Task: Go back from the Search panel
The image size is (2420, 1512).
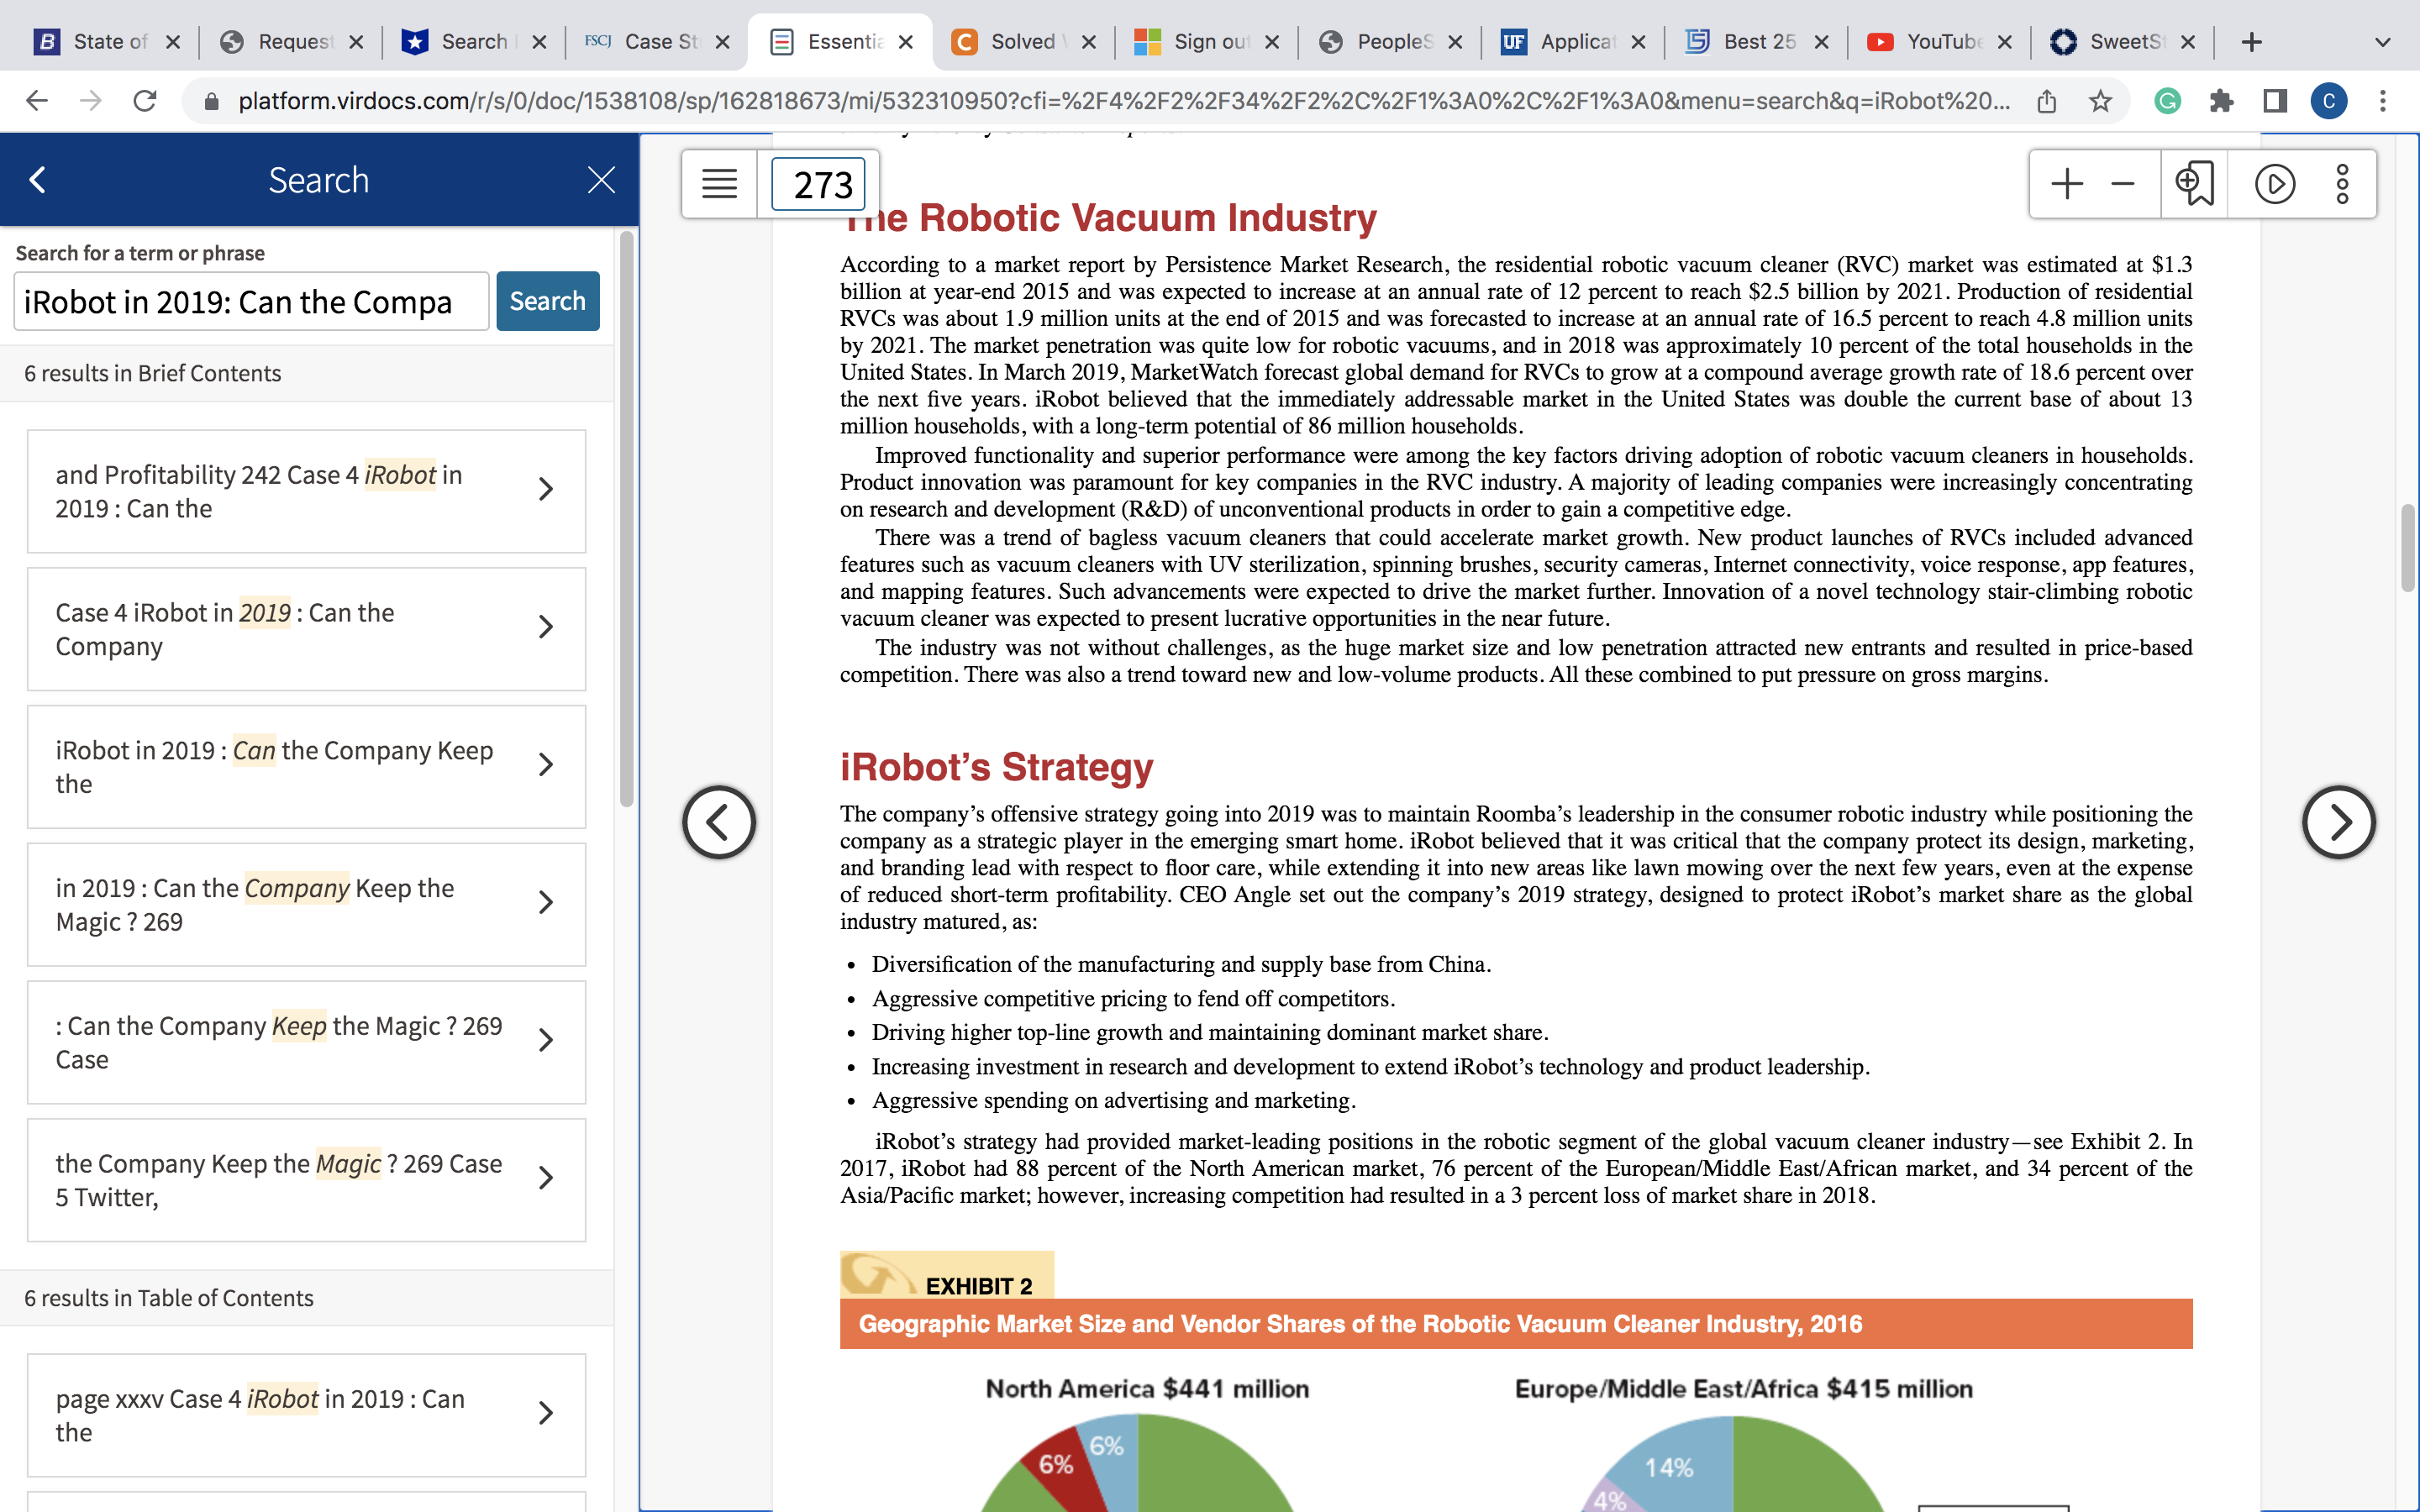Action: pos(38,180)
